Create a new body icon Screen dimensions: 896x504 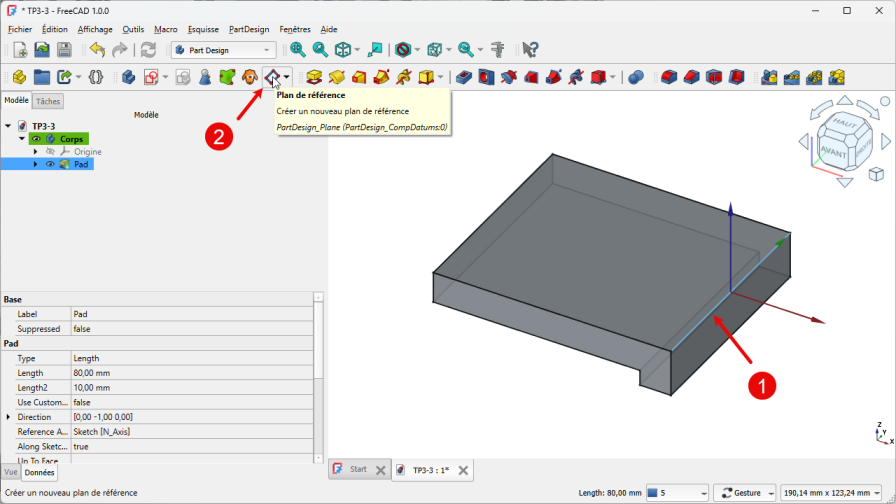click(x=129, y=77)
